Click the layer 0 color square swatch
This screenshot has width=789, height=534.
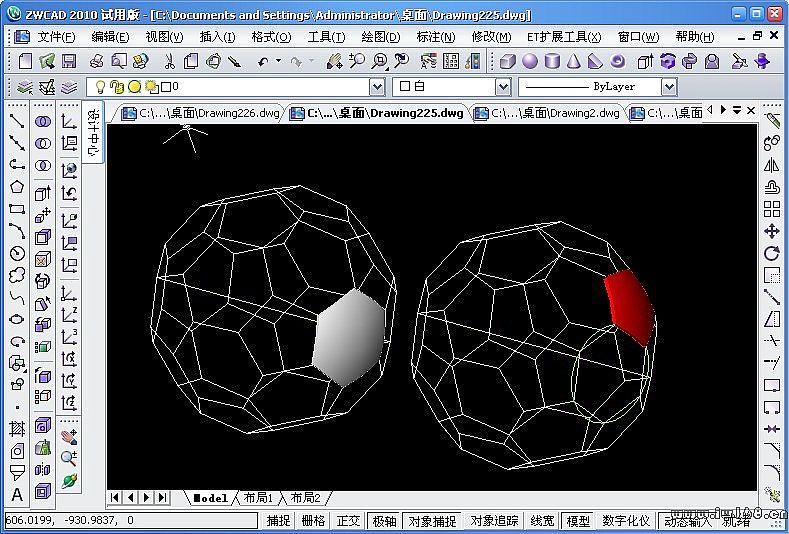[166, 87]
